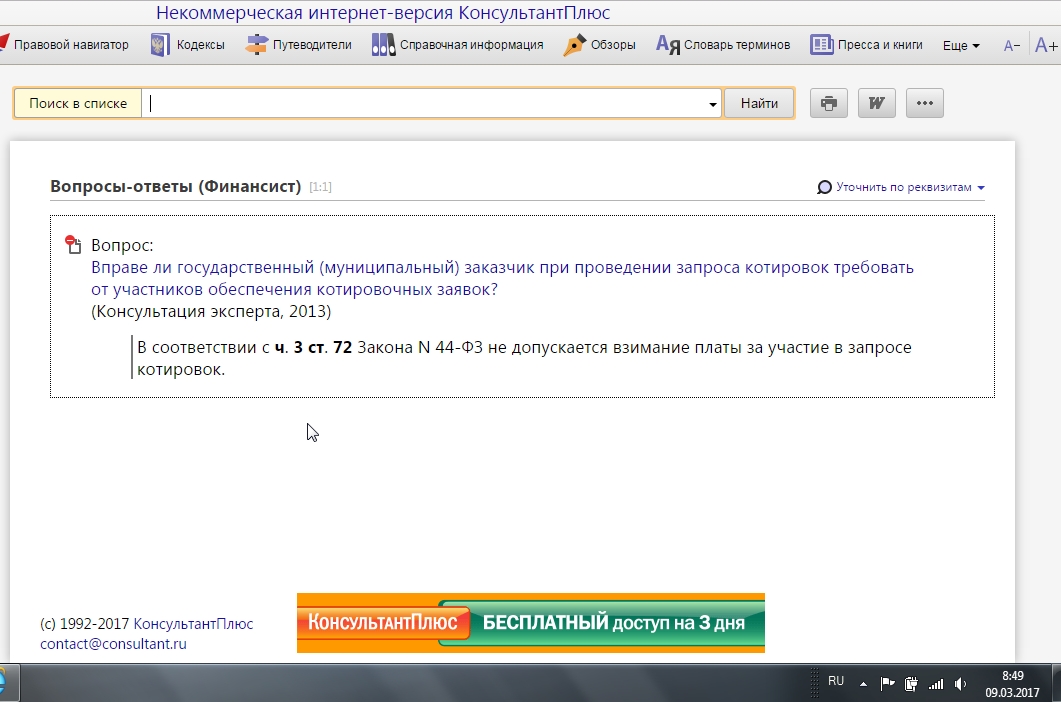Open Пресса и книги section
This screenshot has width=1061, height=702.
click(x=866, y=45)
